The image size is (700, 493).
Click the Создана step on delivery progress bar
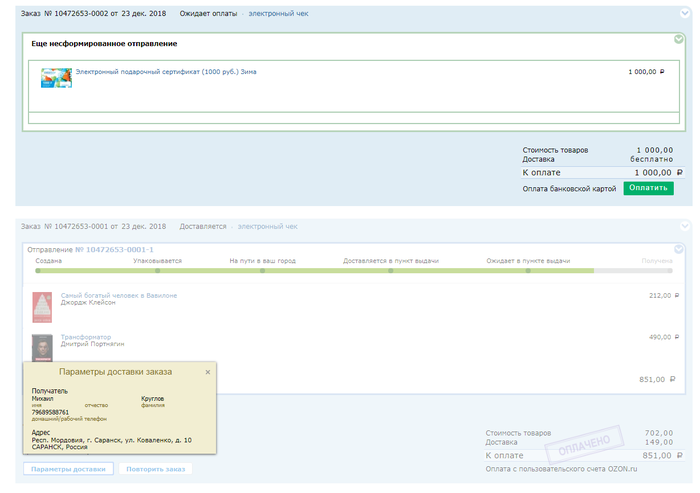click(x=39, y=270)
